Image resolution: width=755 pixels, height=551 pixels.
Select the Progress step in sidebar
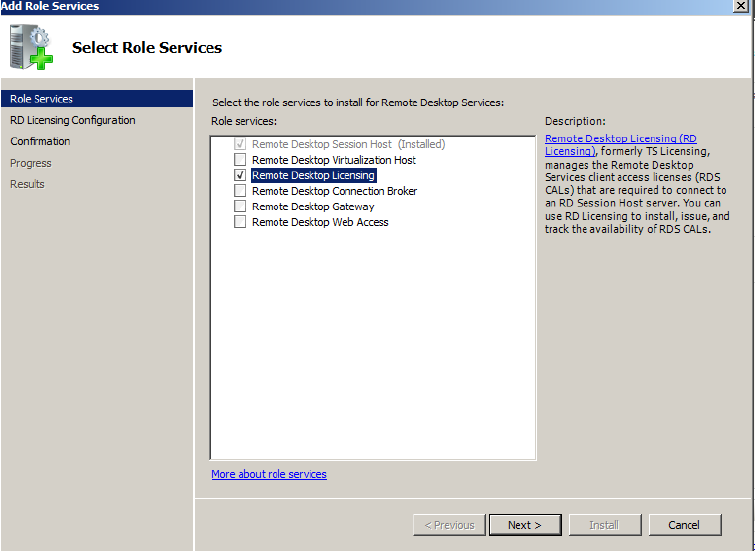pos(31,163)
